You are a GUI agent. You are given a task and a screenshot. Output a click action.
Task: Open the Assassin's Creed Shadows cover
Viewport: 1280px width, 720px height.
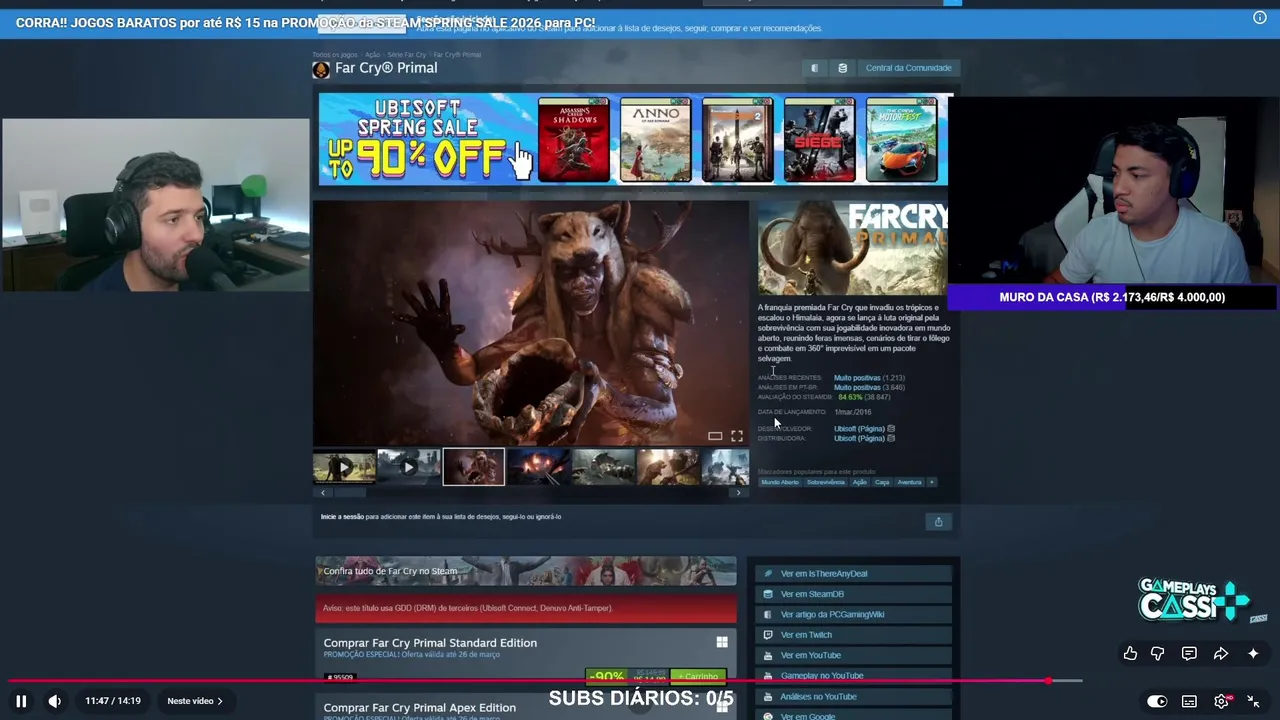click(573, 139)
